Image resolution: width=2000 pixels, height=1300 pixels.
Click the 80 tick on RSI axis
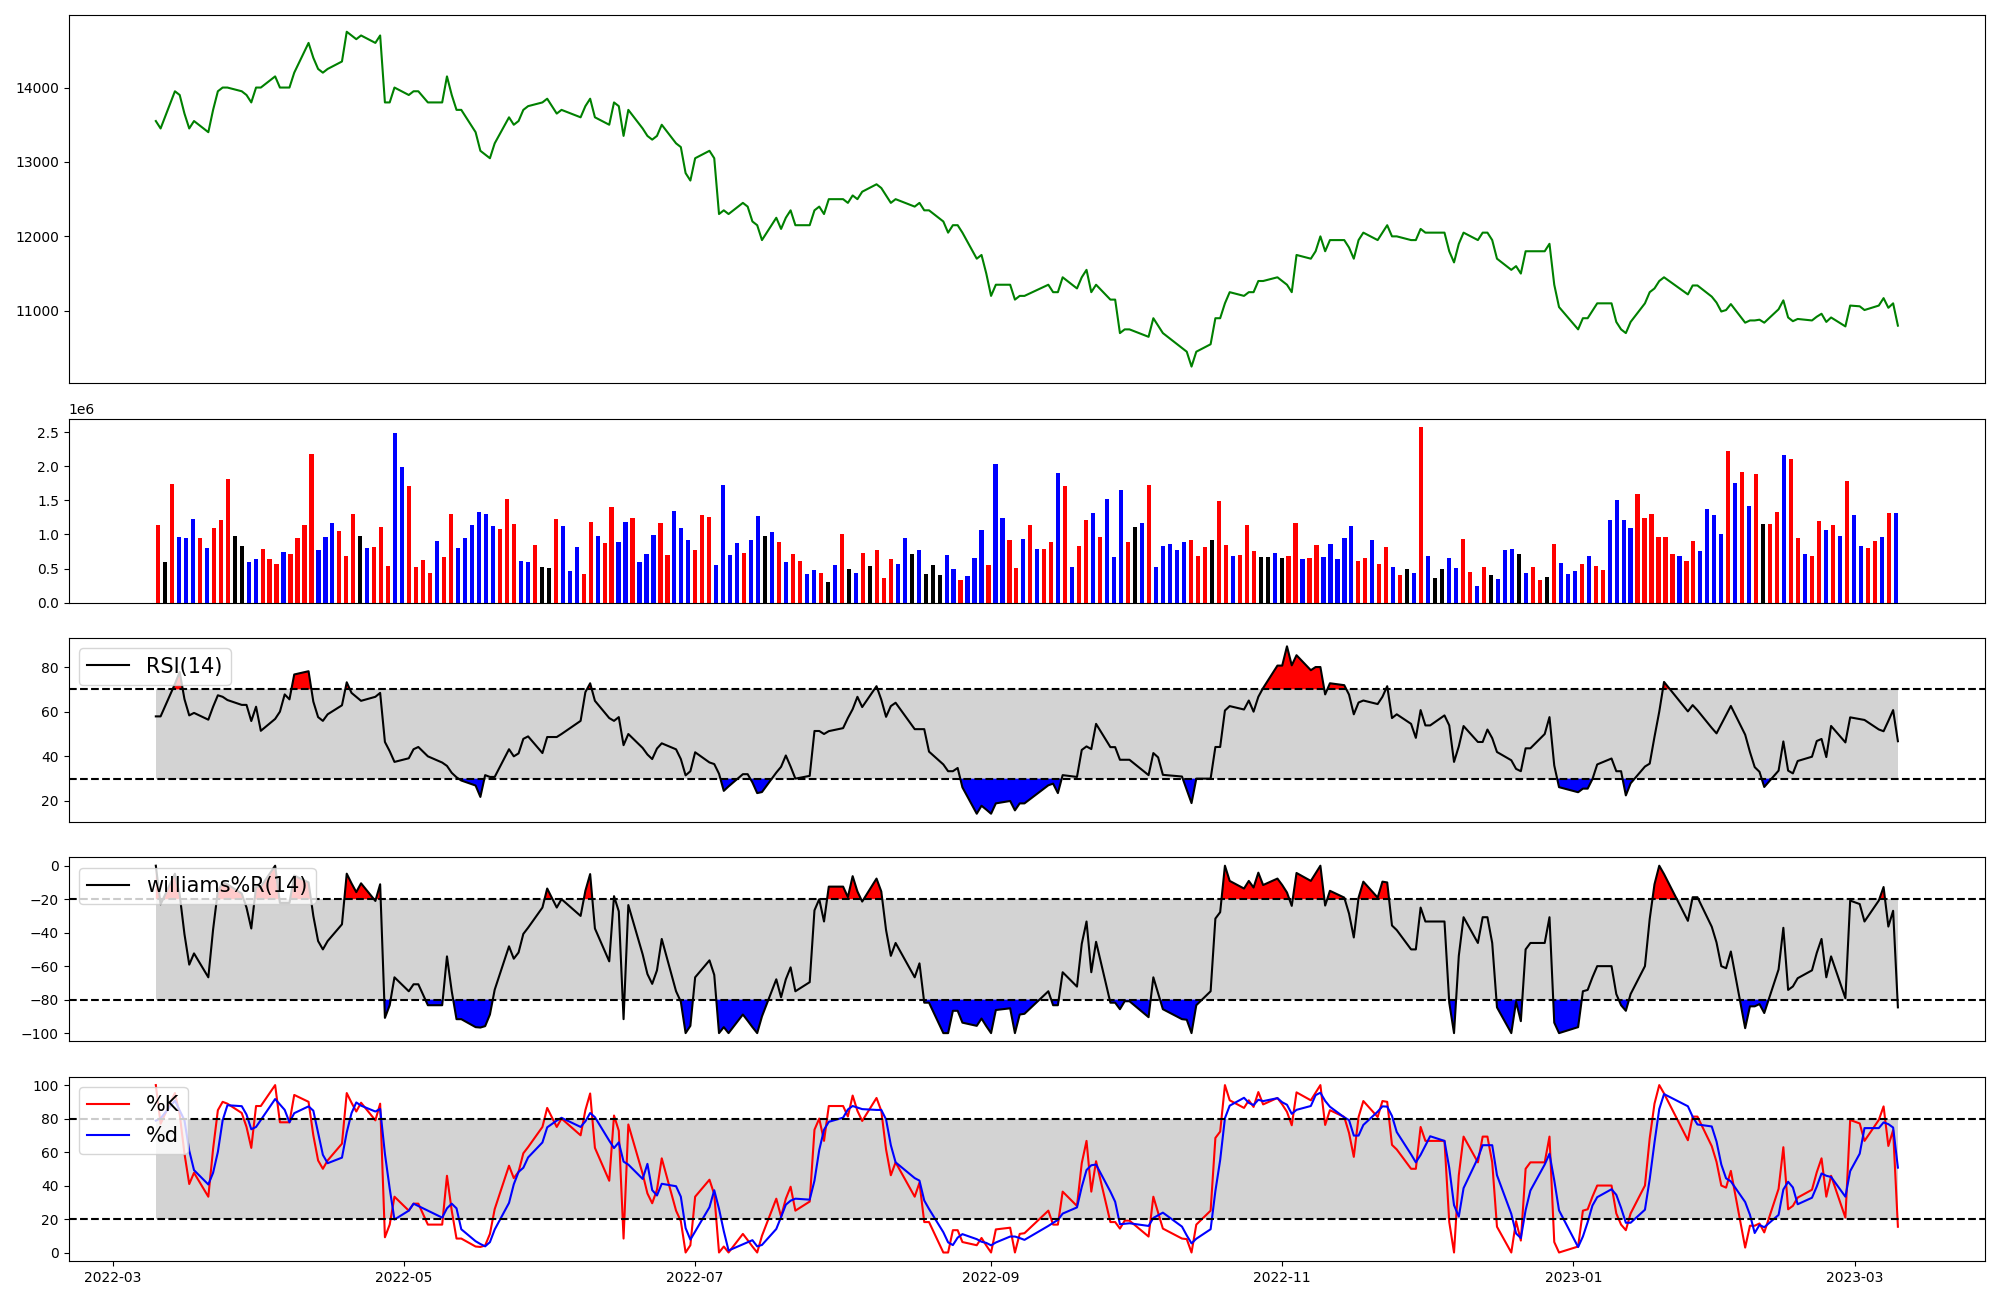coord(50,668)
